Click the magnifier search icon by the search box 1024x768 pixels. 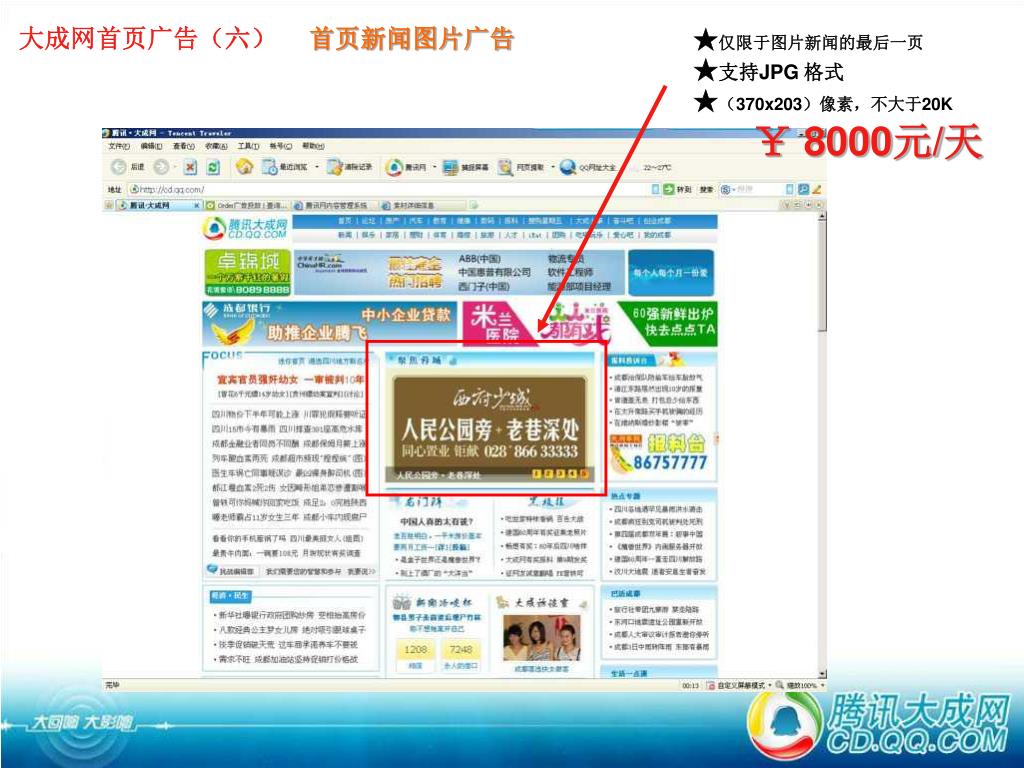[803, 189]
